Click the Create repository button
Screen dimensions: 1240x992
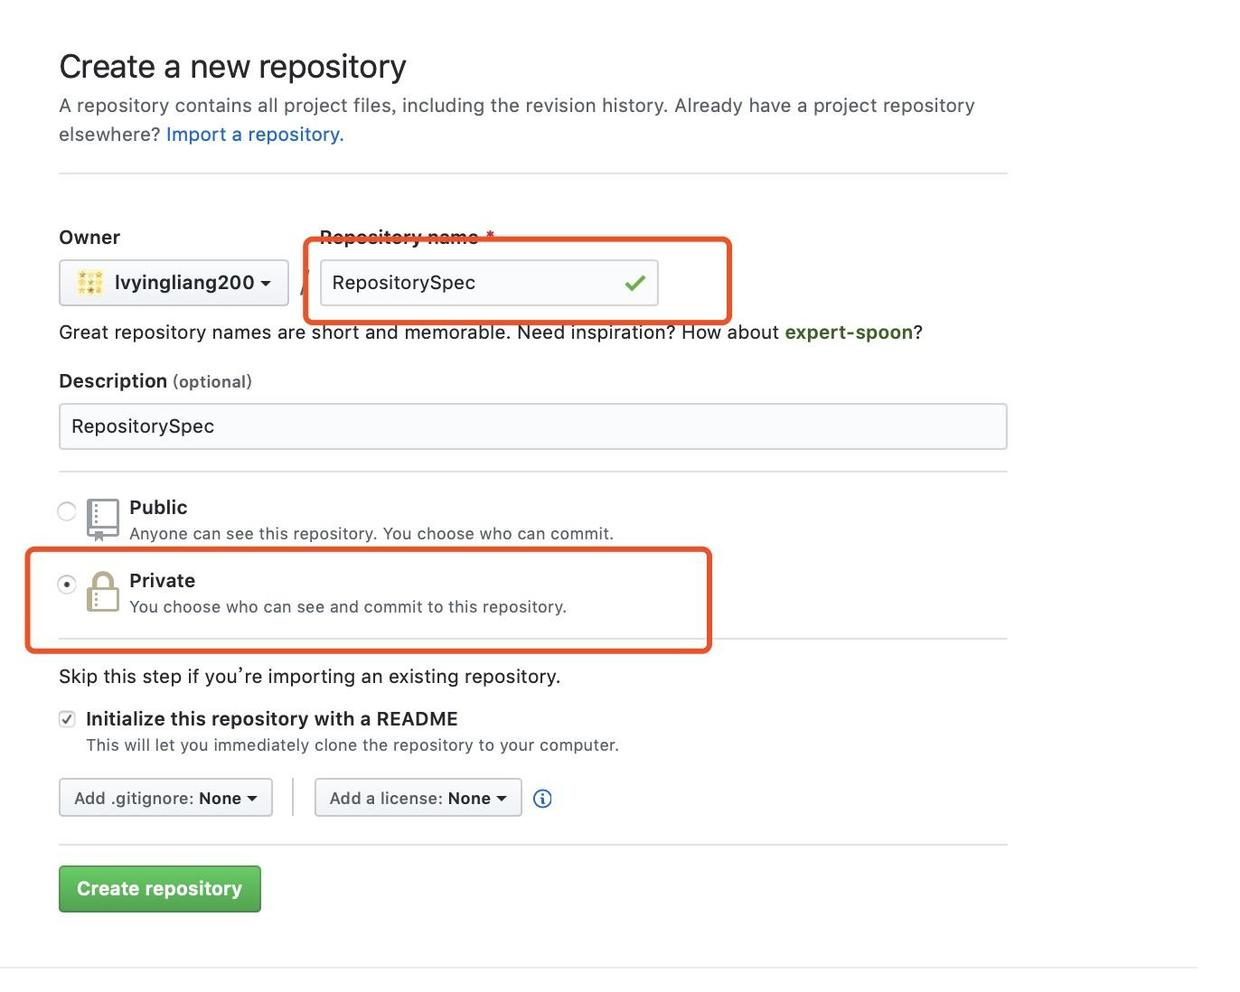[160, 889]
